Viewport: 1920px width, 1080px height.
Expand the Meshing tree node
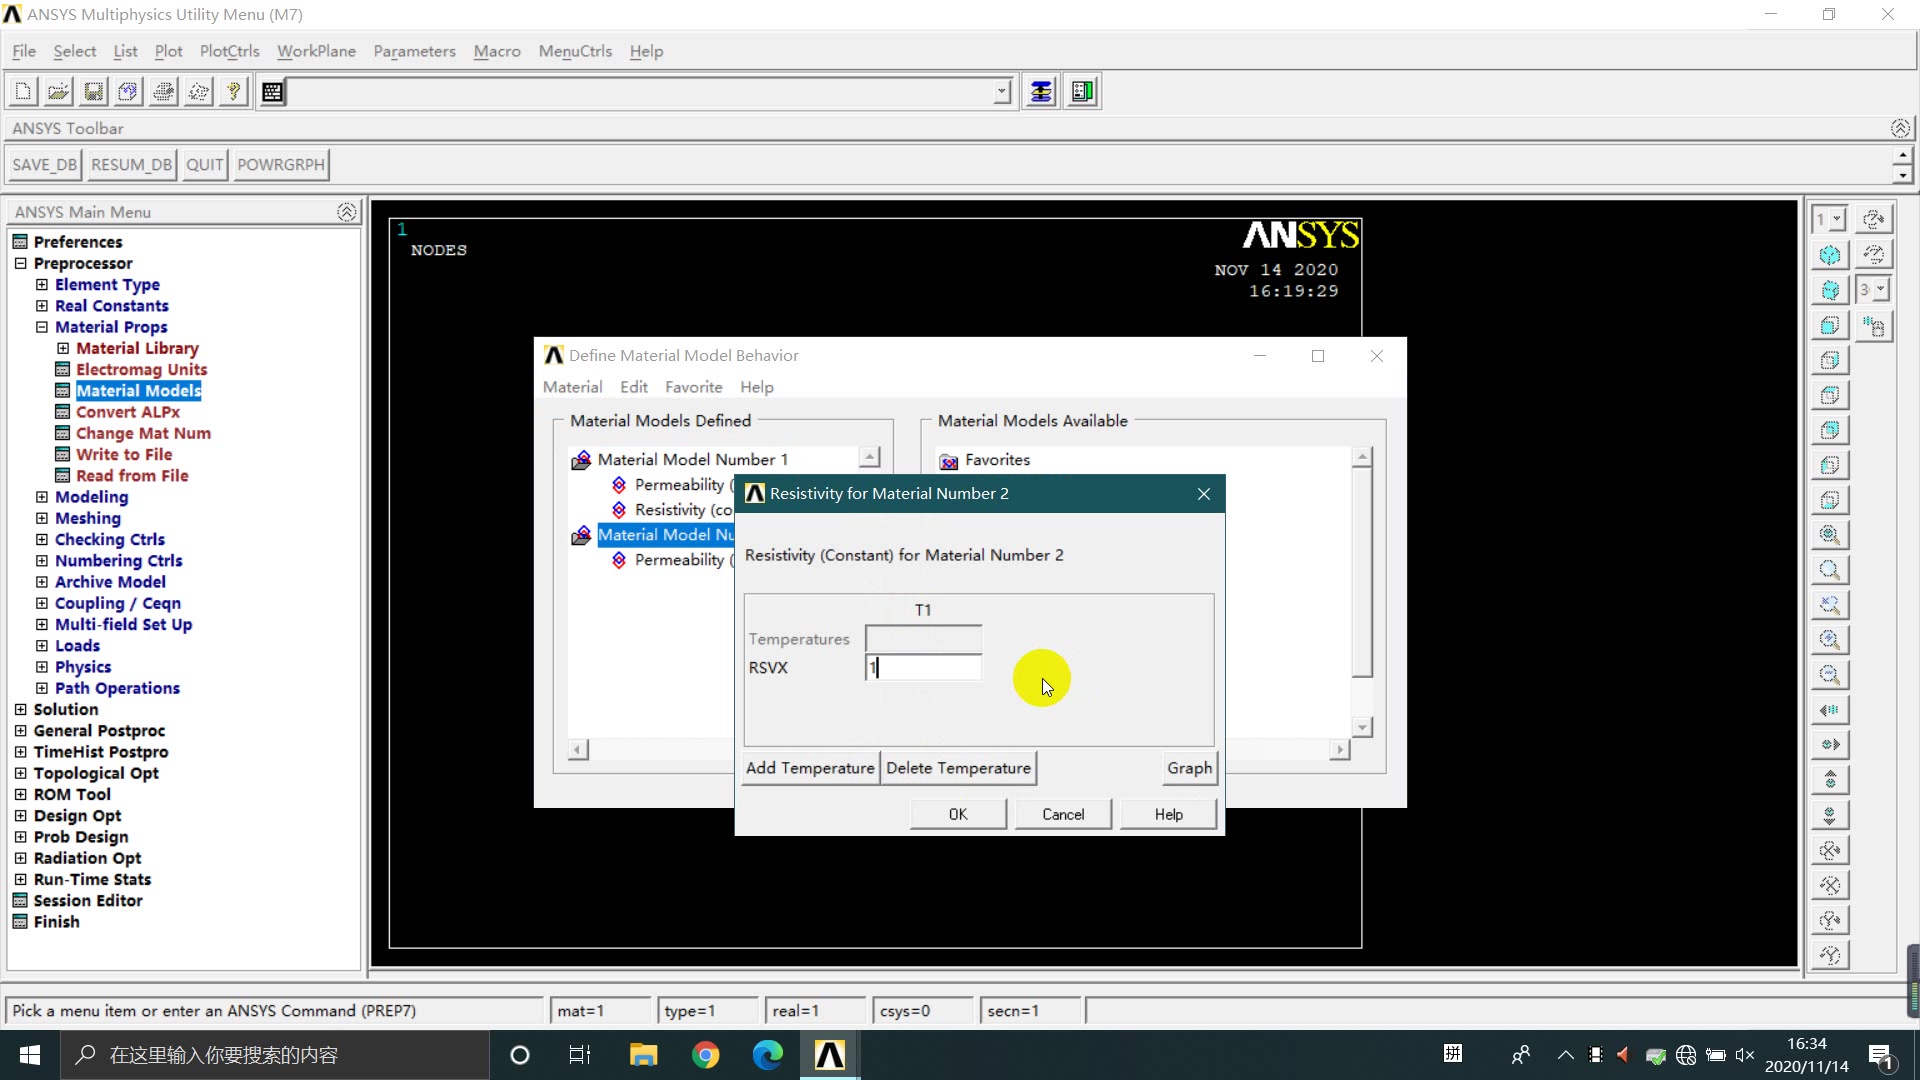click(x=42, y=518)
